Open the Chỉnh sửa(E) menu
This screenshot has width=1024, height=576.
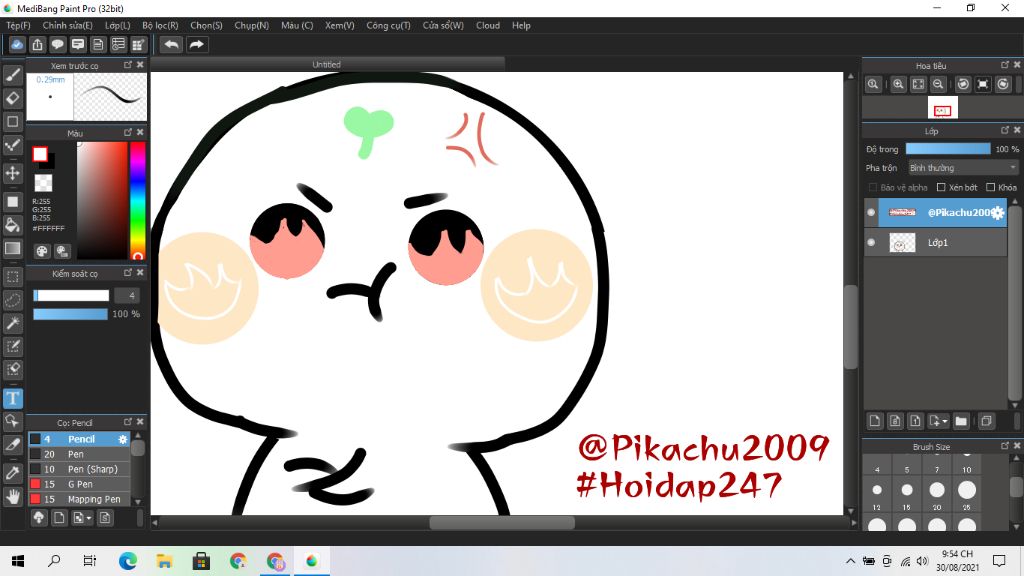pyautogui.click(x=67, y=25)
